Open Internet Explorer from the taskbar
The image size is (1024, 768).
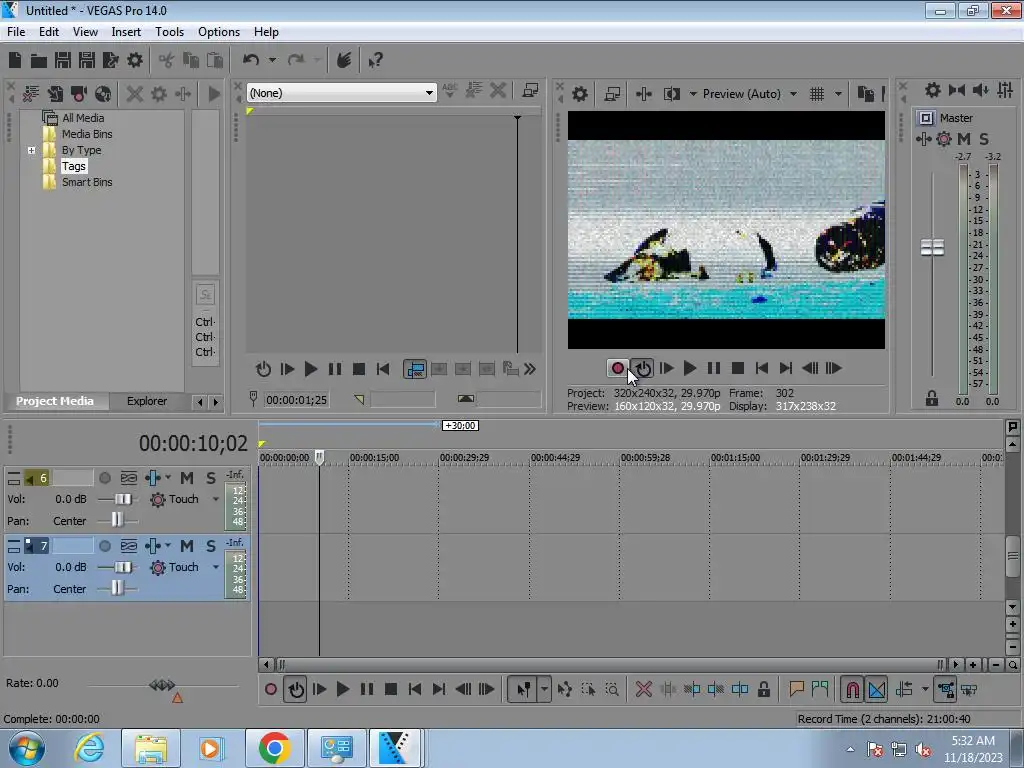pyautogui.click(x=88, y=748)
